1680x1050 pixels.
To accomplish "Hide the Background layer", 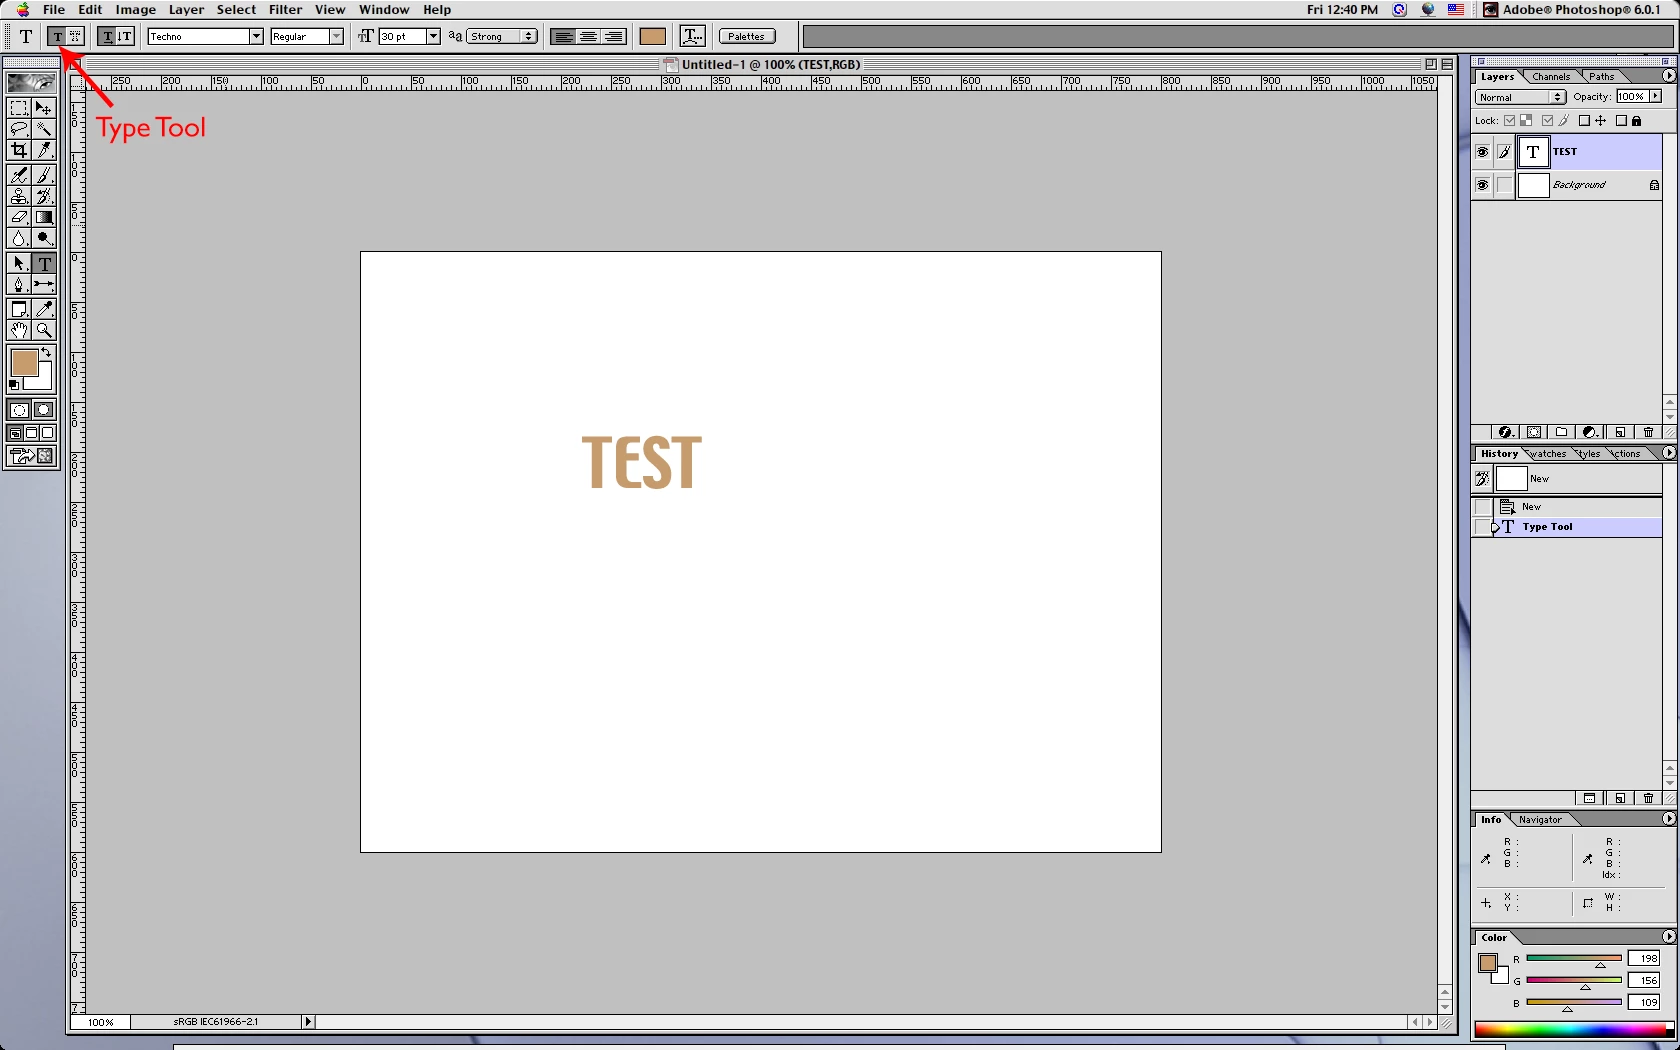I will (1482, 185).
